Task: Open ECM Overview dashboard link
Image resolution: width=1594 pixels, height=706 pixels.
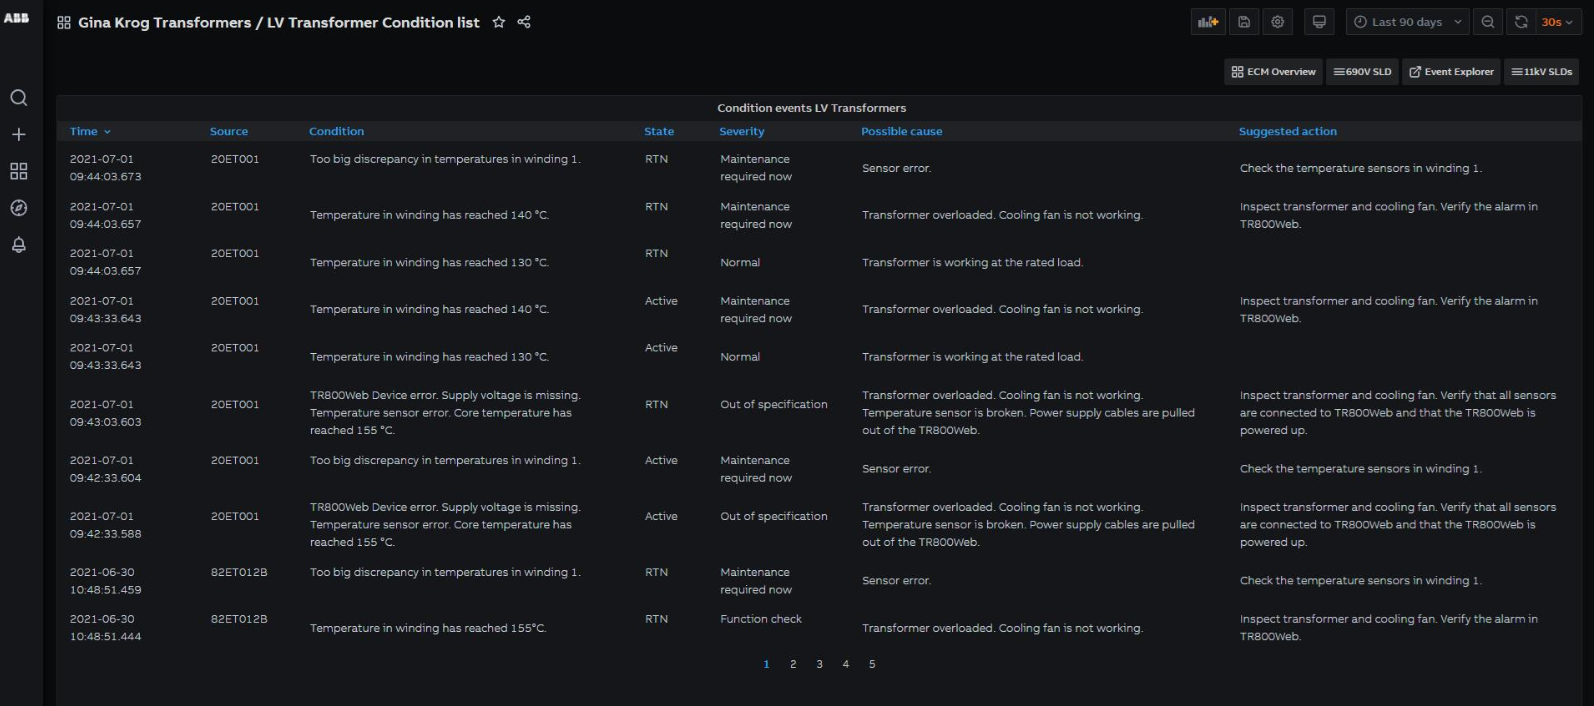Action: pos(1274,72)
